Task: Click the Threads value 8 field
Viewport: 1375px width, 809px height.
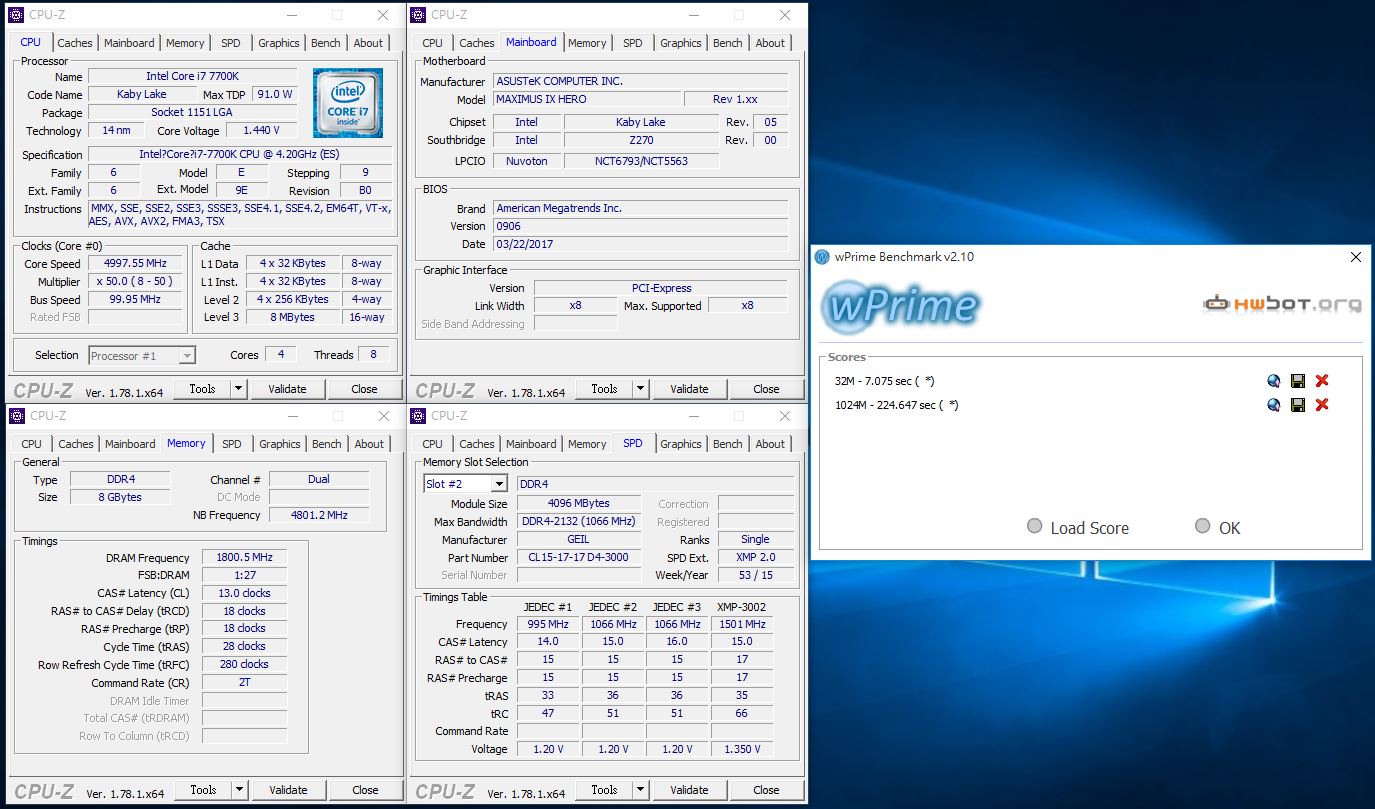Action: (373, 354)
